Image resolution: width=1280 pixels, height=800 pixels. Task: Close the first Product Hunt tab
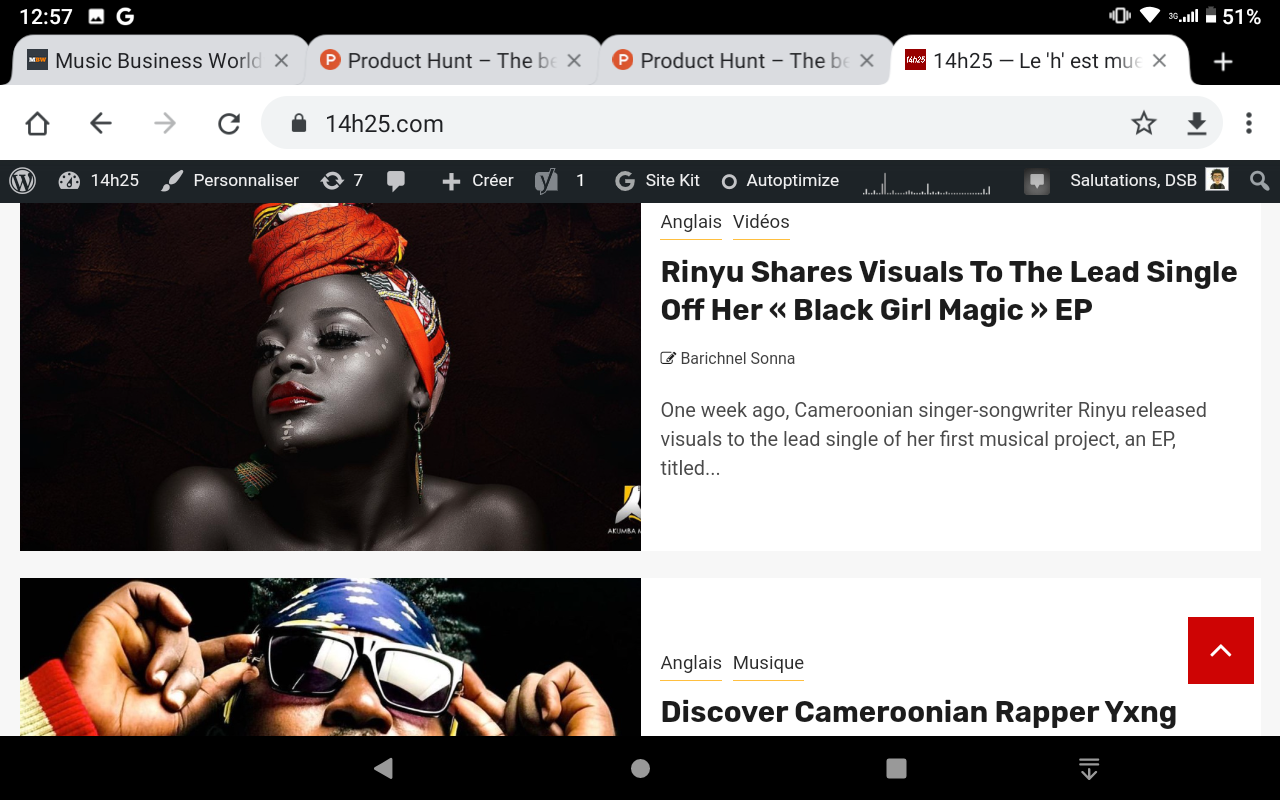tap(574, 61)
